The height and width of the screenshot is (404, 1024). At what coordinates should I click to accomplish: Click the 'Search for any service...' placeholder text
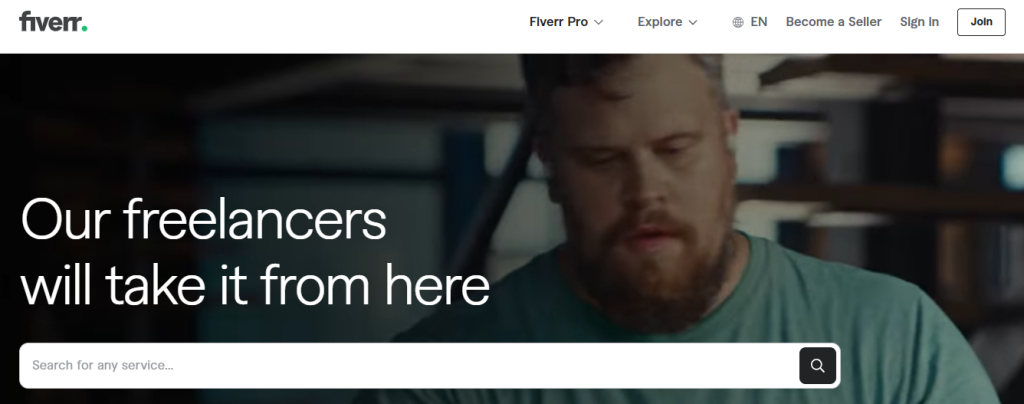(103, 365)
